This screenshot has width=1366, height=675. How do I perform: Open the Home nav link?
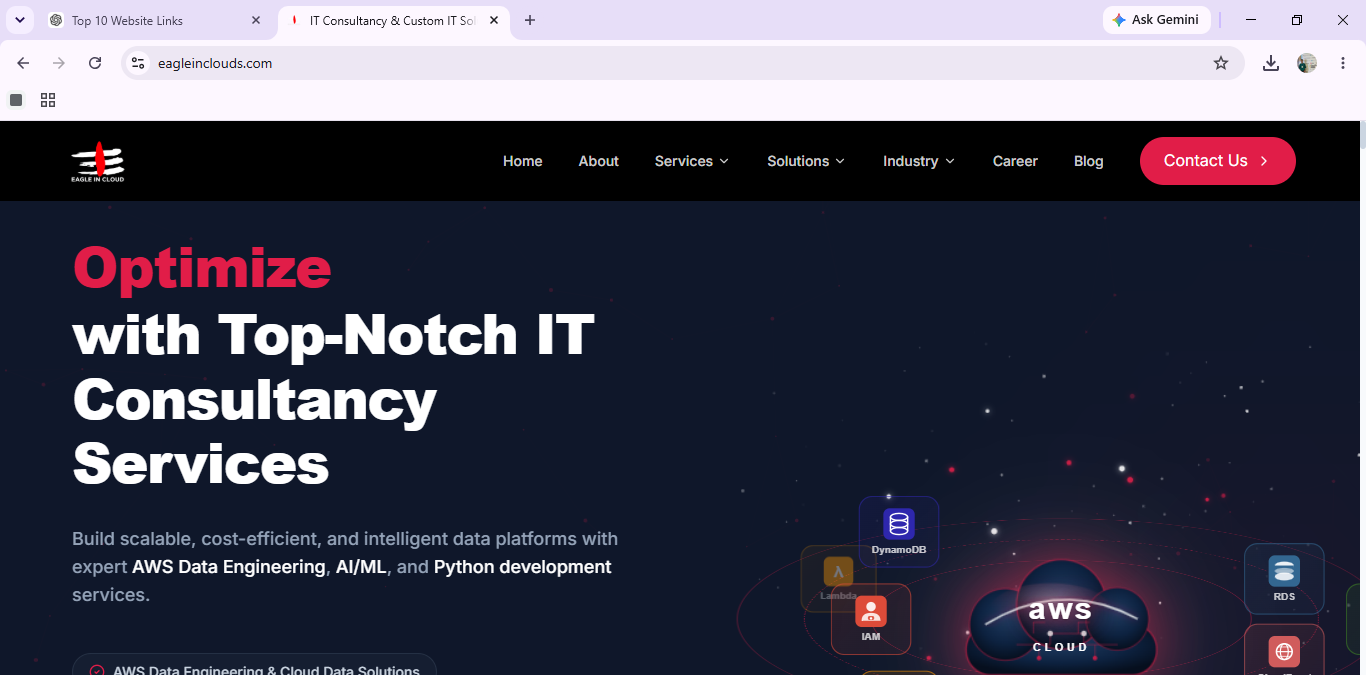[522, 161]
